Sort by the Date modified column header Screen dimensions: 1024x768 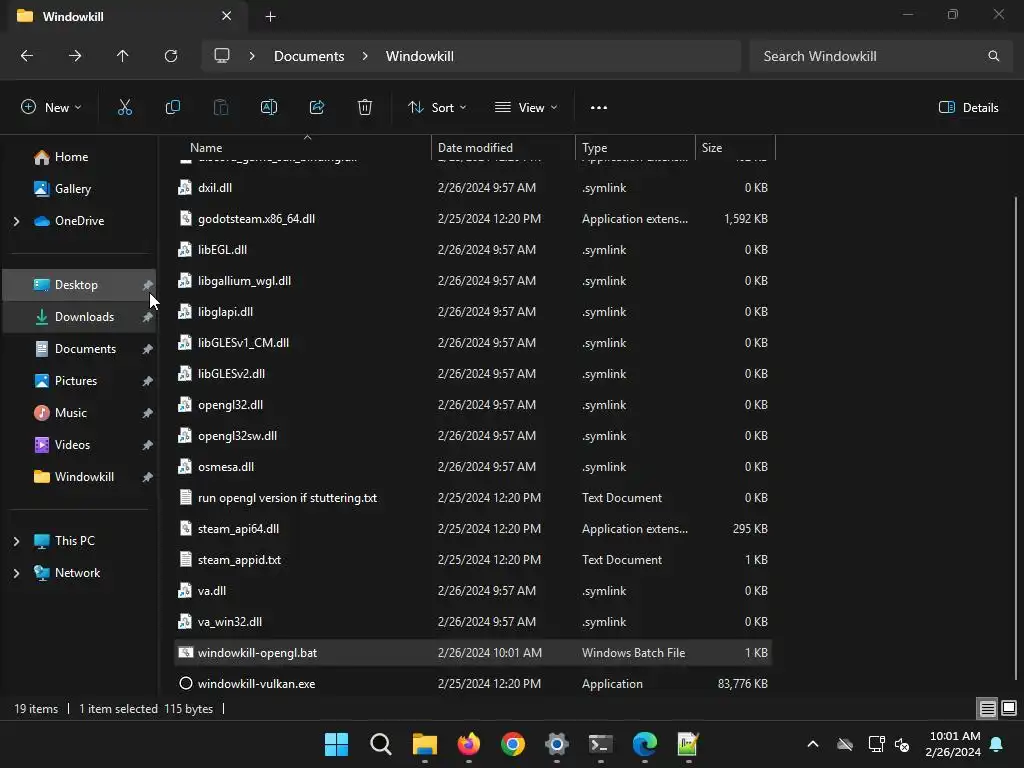[x=504, y=148]
